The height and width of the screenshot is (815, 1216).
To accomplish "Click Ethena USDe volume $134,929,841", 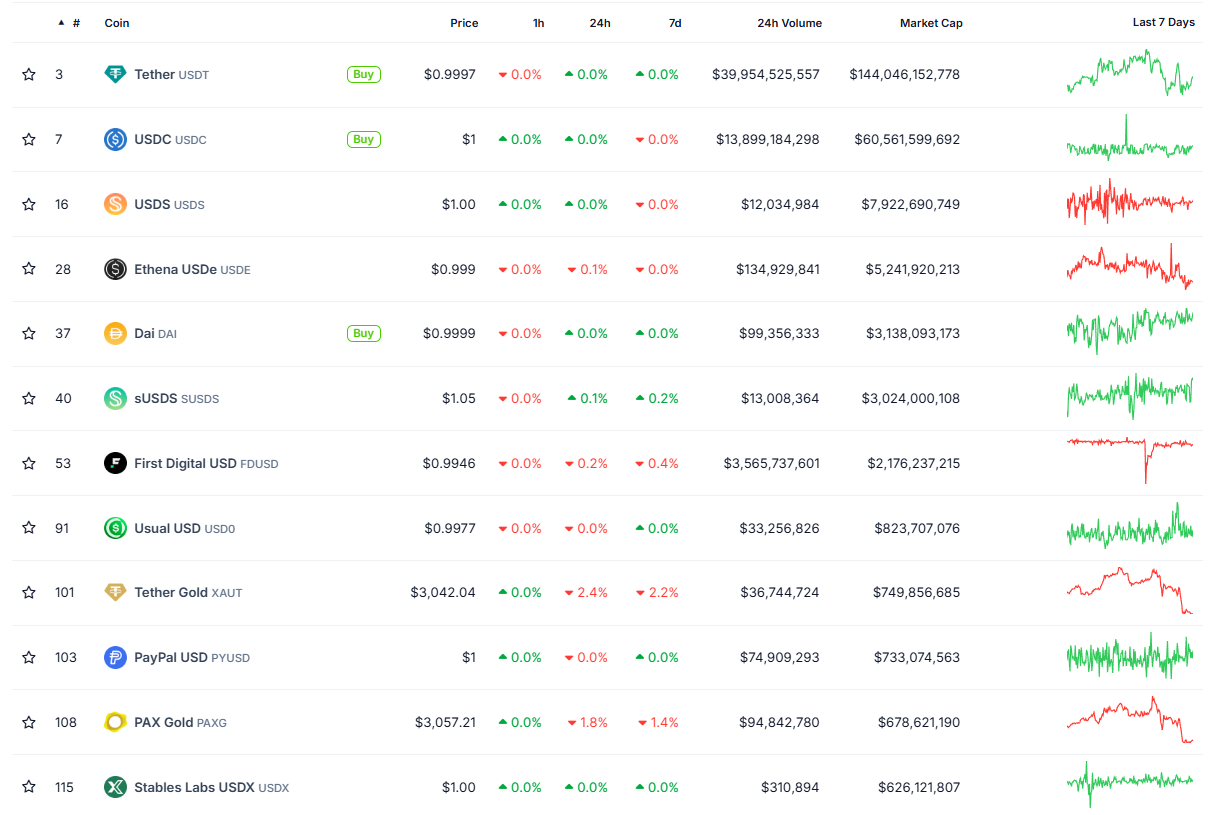I will [x=778, y=269].
